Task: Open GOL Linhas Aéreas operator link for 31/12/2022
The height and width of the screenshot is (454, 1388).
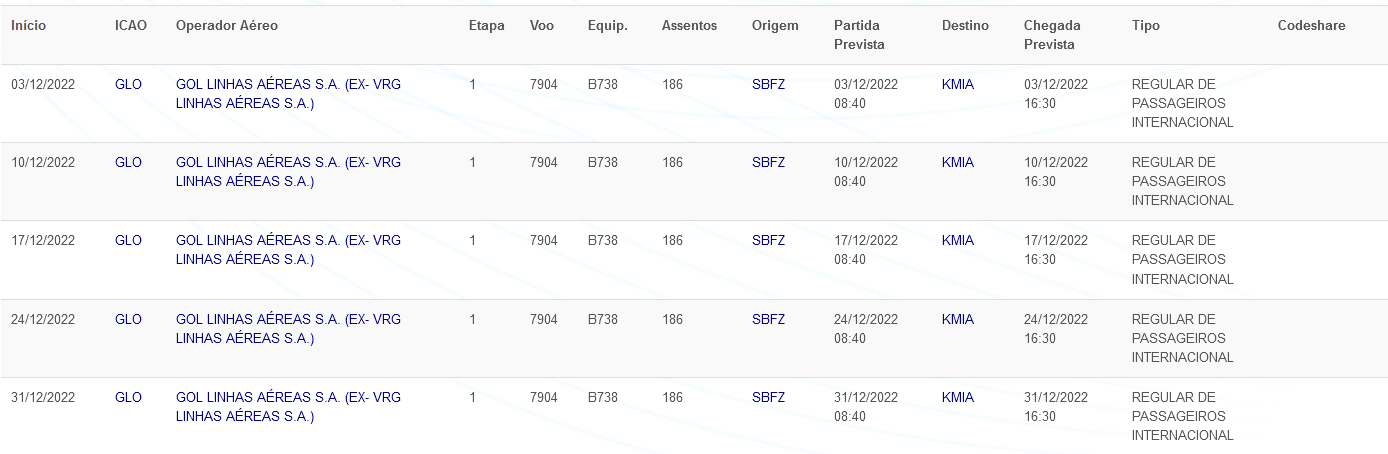Action: coord(288,407)
